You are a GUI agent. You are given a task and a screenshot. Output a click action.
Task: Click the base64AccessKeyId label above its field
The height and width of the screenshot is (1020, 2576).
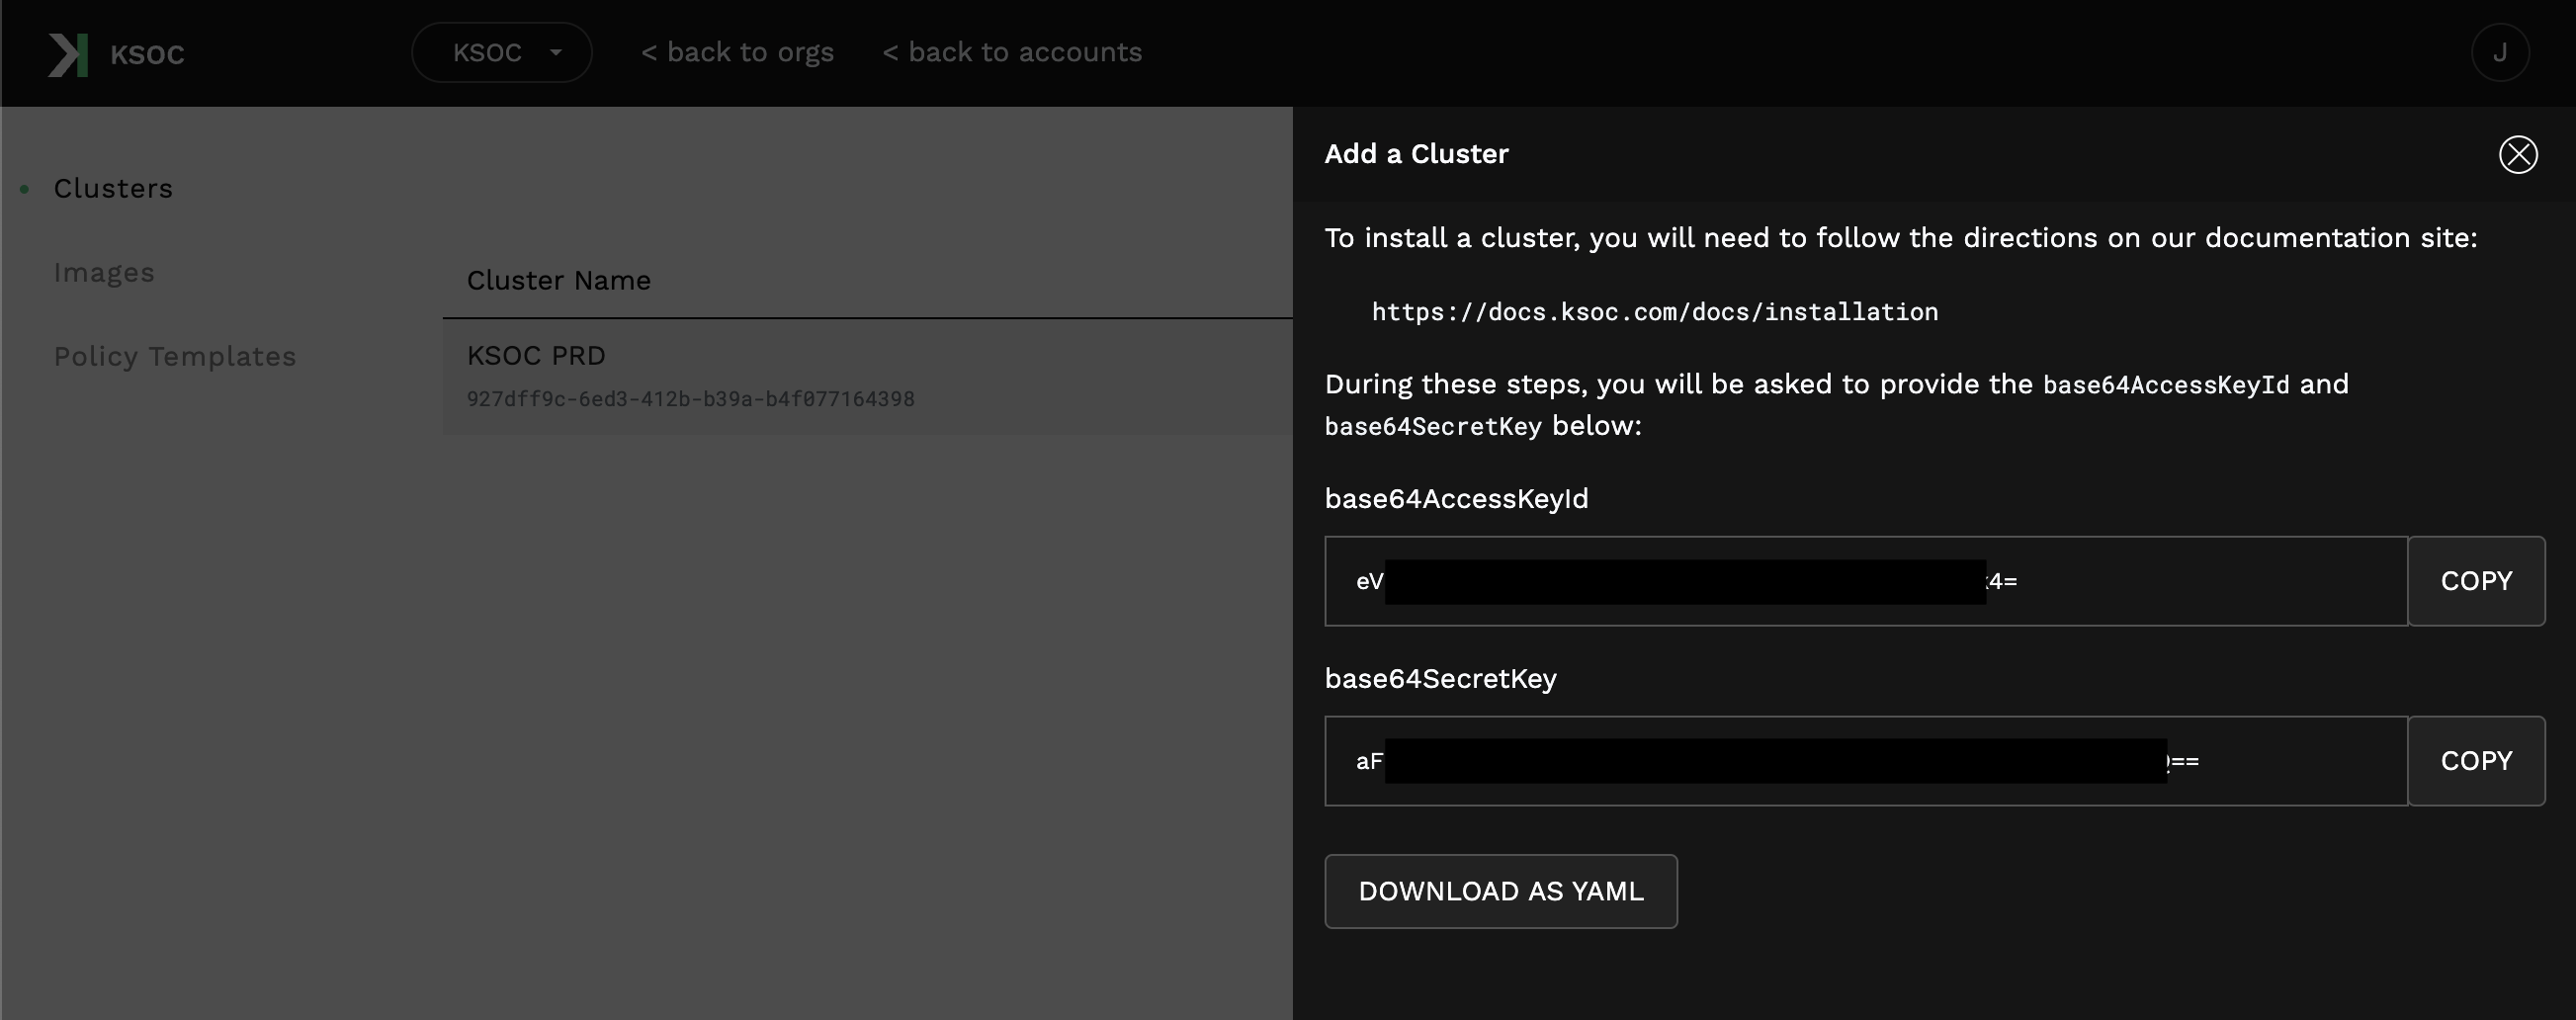(1456, 498)
